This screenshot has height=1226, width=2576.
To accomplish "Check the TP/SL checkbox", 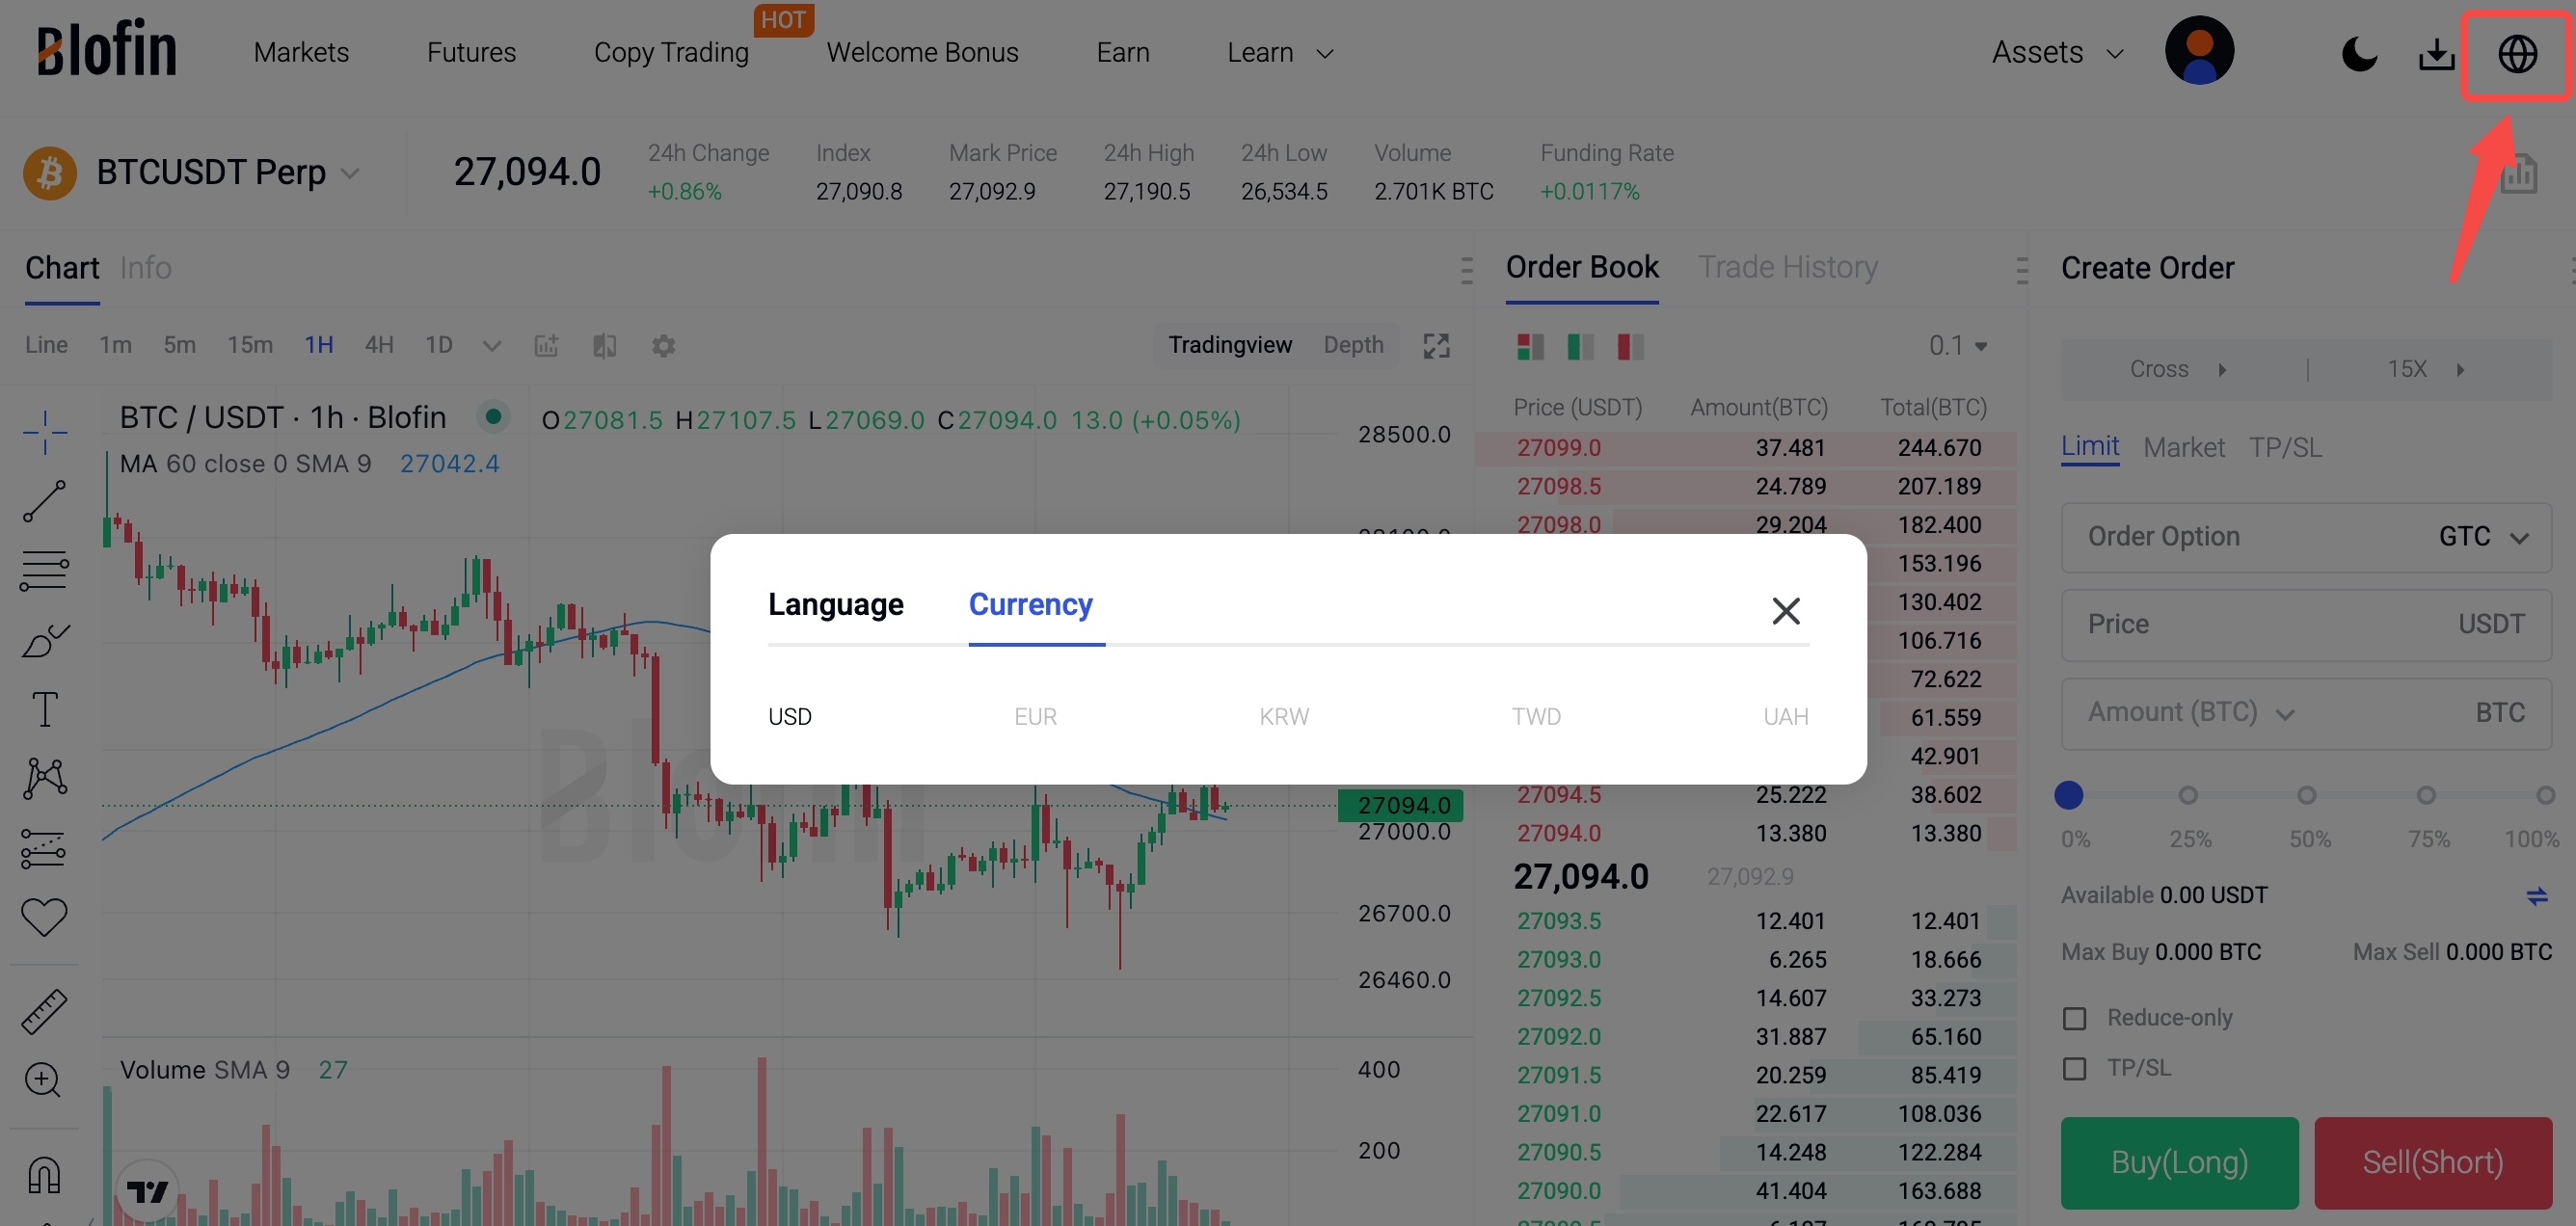I will coord(2075,1068).
